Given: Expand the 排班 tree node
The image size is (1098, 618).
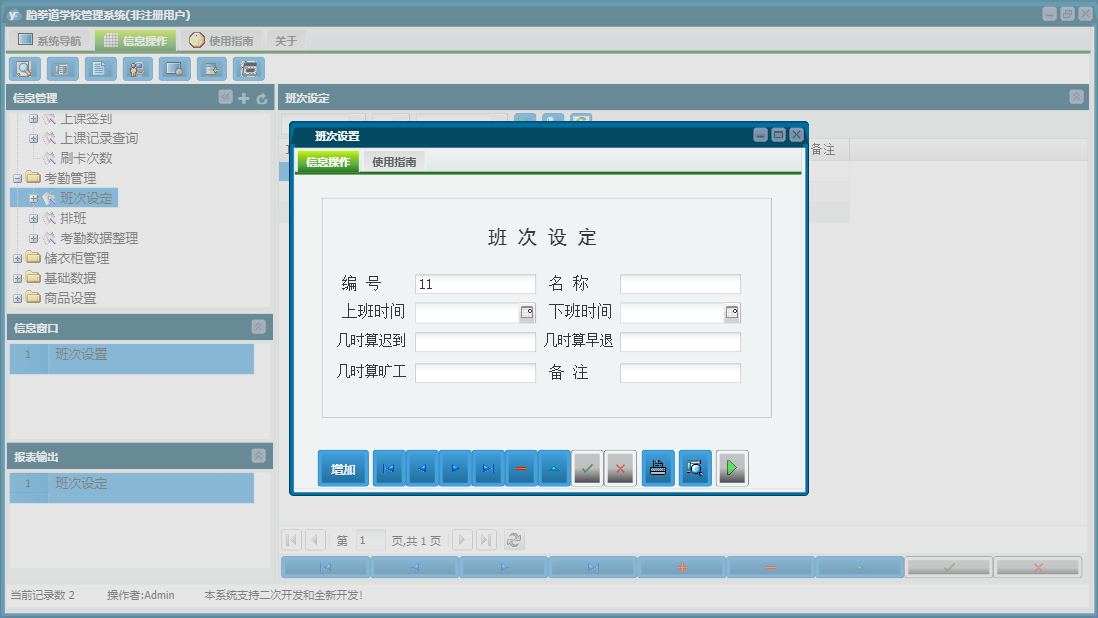Looking at the screenshot, I should 34,218.
